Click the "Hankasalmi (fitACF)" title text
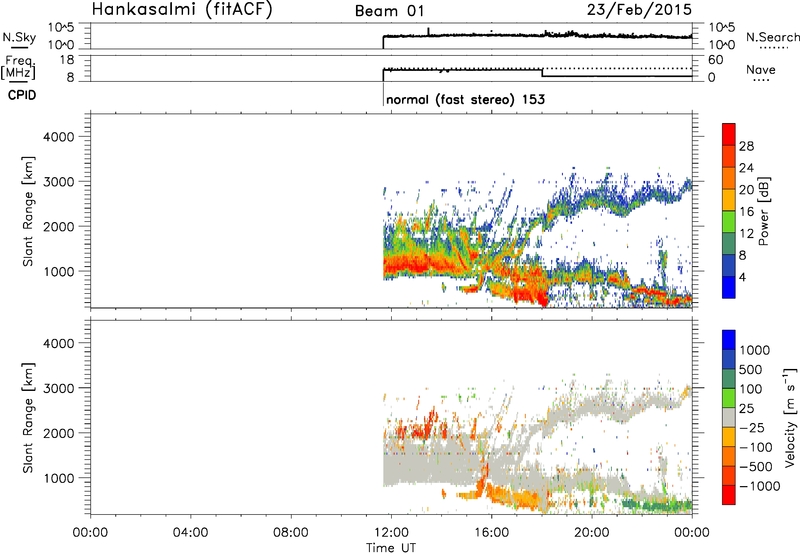The width and height of the screenshot is (800, 554). pos(181,10)
